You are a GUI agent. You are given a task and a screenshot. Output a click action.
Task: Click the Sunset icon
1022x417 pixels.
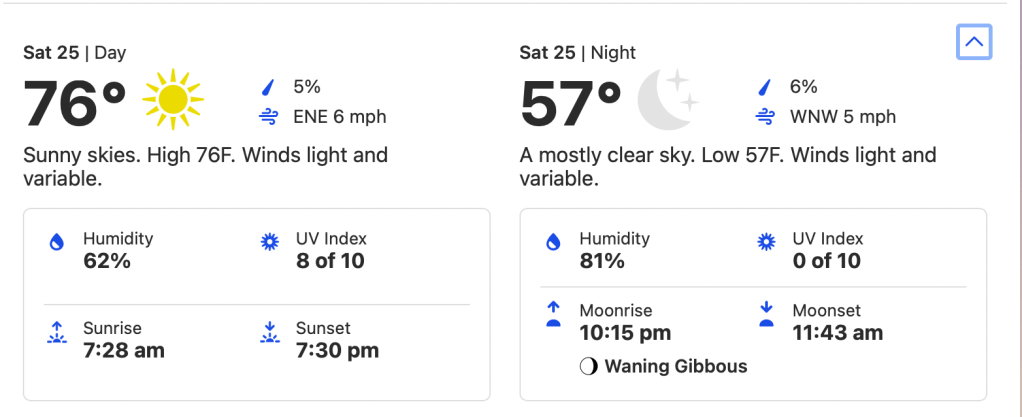click(x=268, y=332)
